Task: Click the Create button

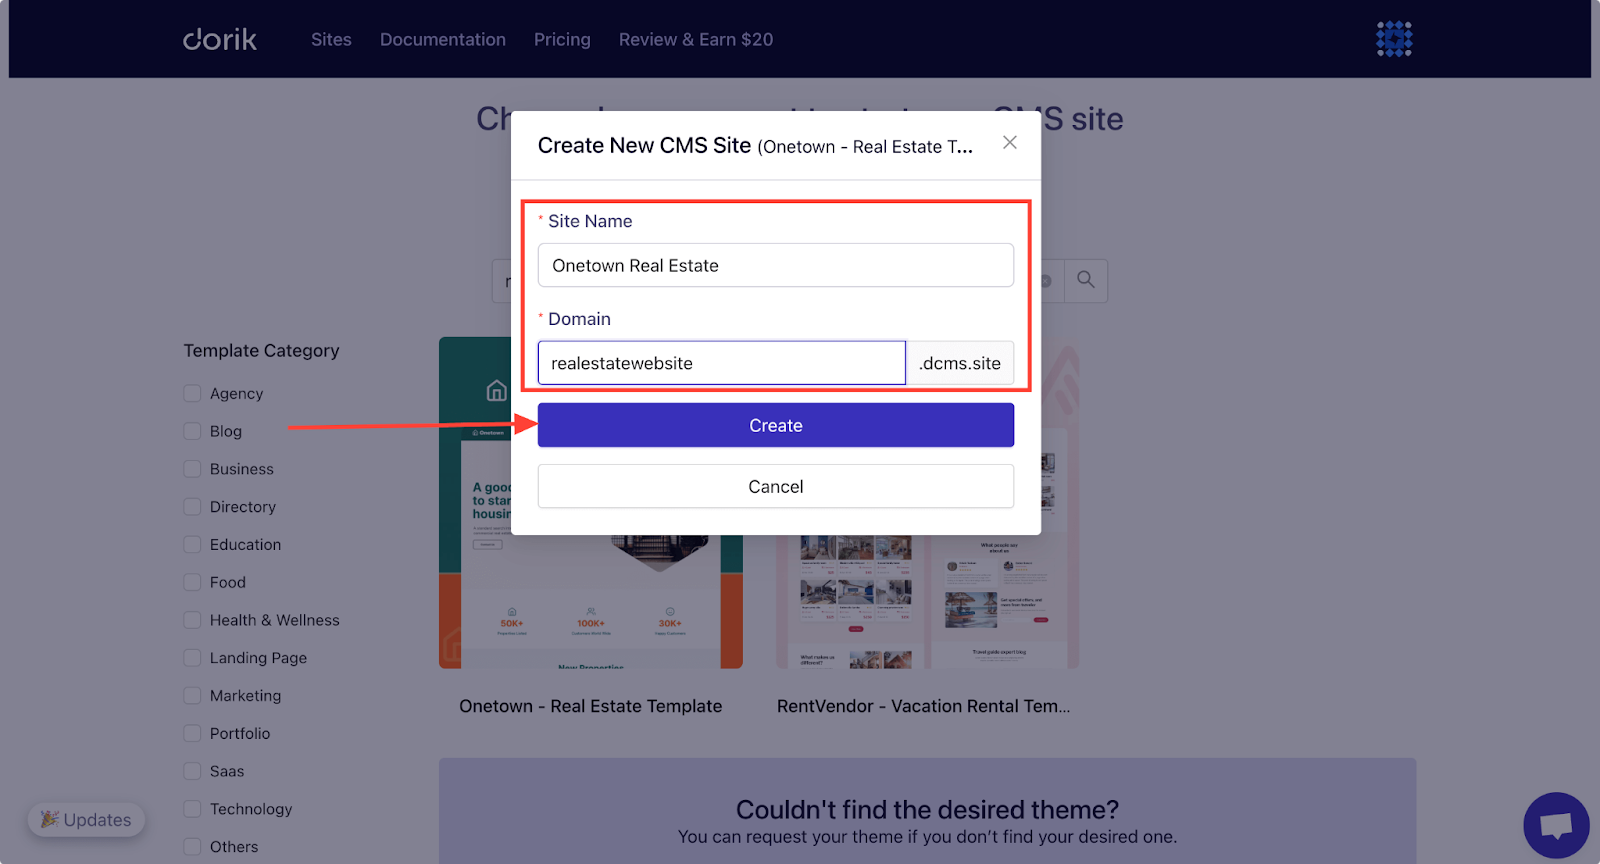Action: pos(776,425)
